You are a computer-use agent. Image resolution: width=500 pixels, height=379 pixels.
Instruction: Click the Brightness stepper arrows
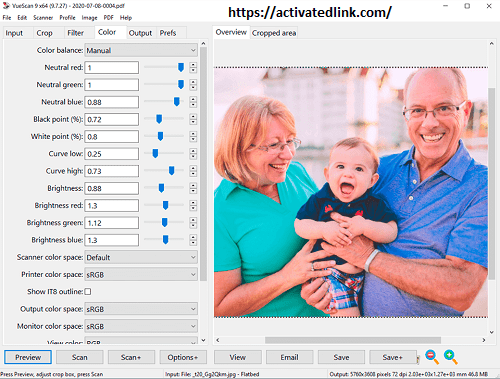(x=193, y=188)
